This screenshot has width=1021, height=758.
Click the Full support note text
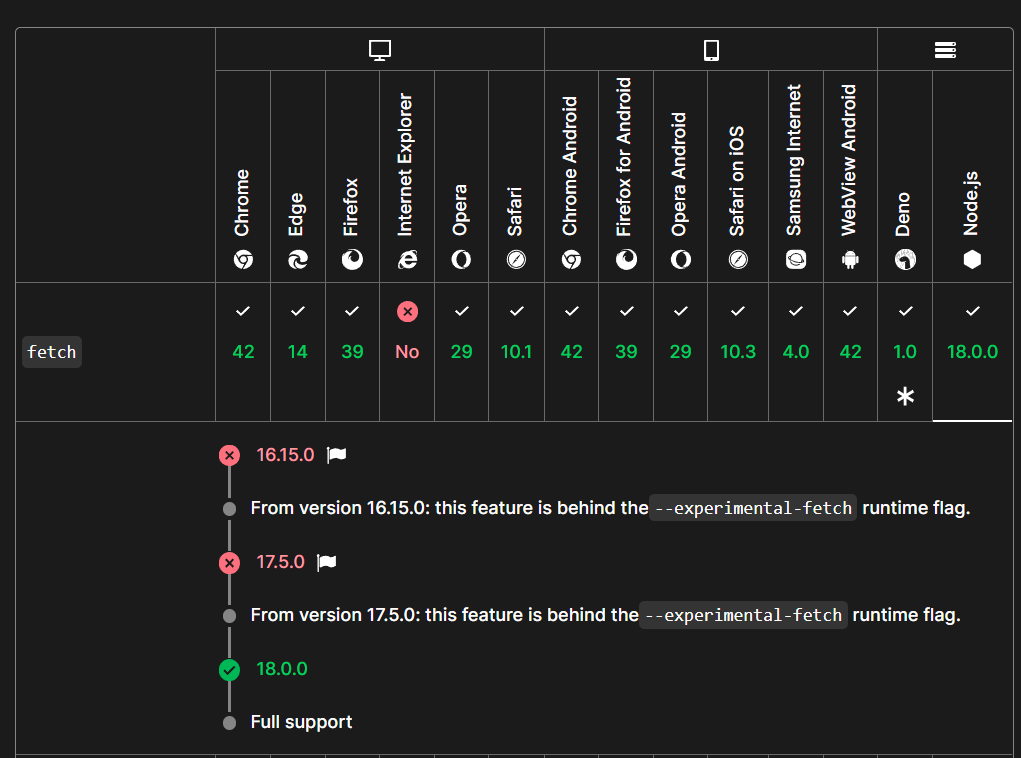pyautogui.click(x=301, y=722)
